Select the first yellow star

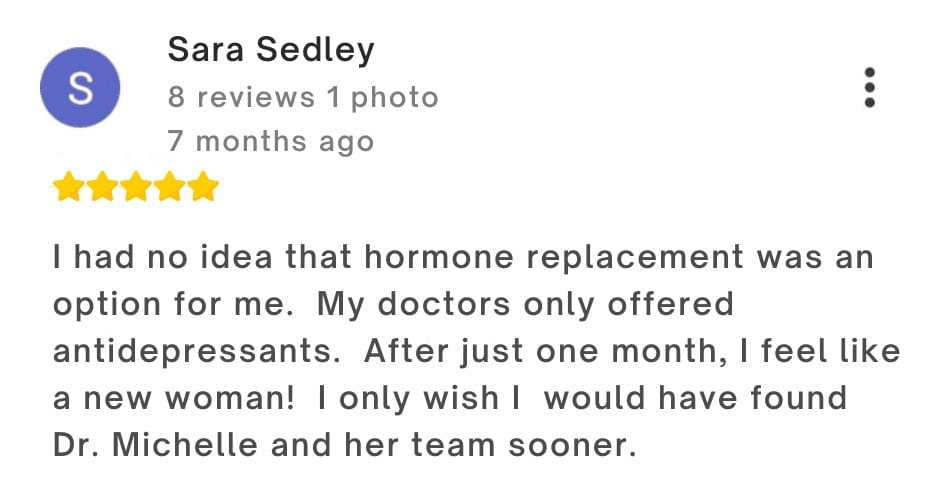pos(68,186)
